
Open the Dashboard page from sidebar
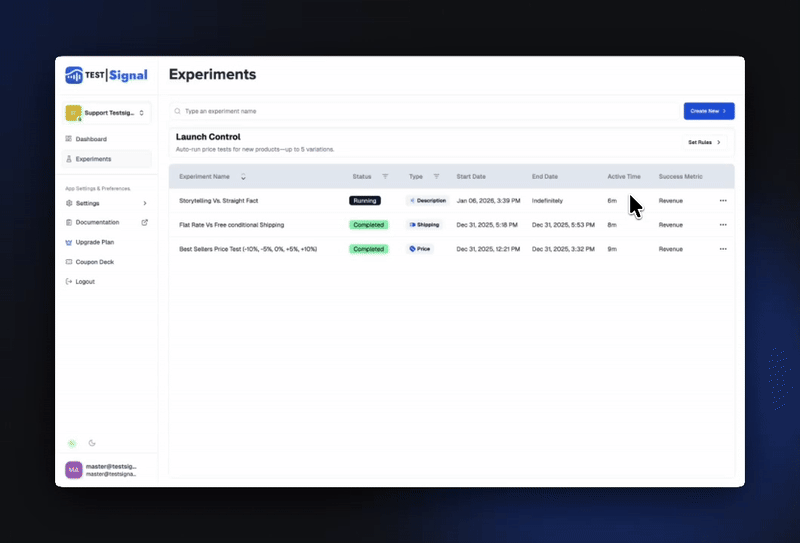point(91,139)
